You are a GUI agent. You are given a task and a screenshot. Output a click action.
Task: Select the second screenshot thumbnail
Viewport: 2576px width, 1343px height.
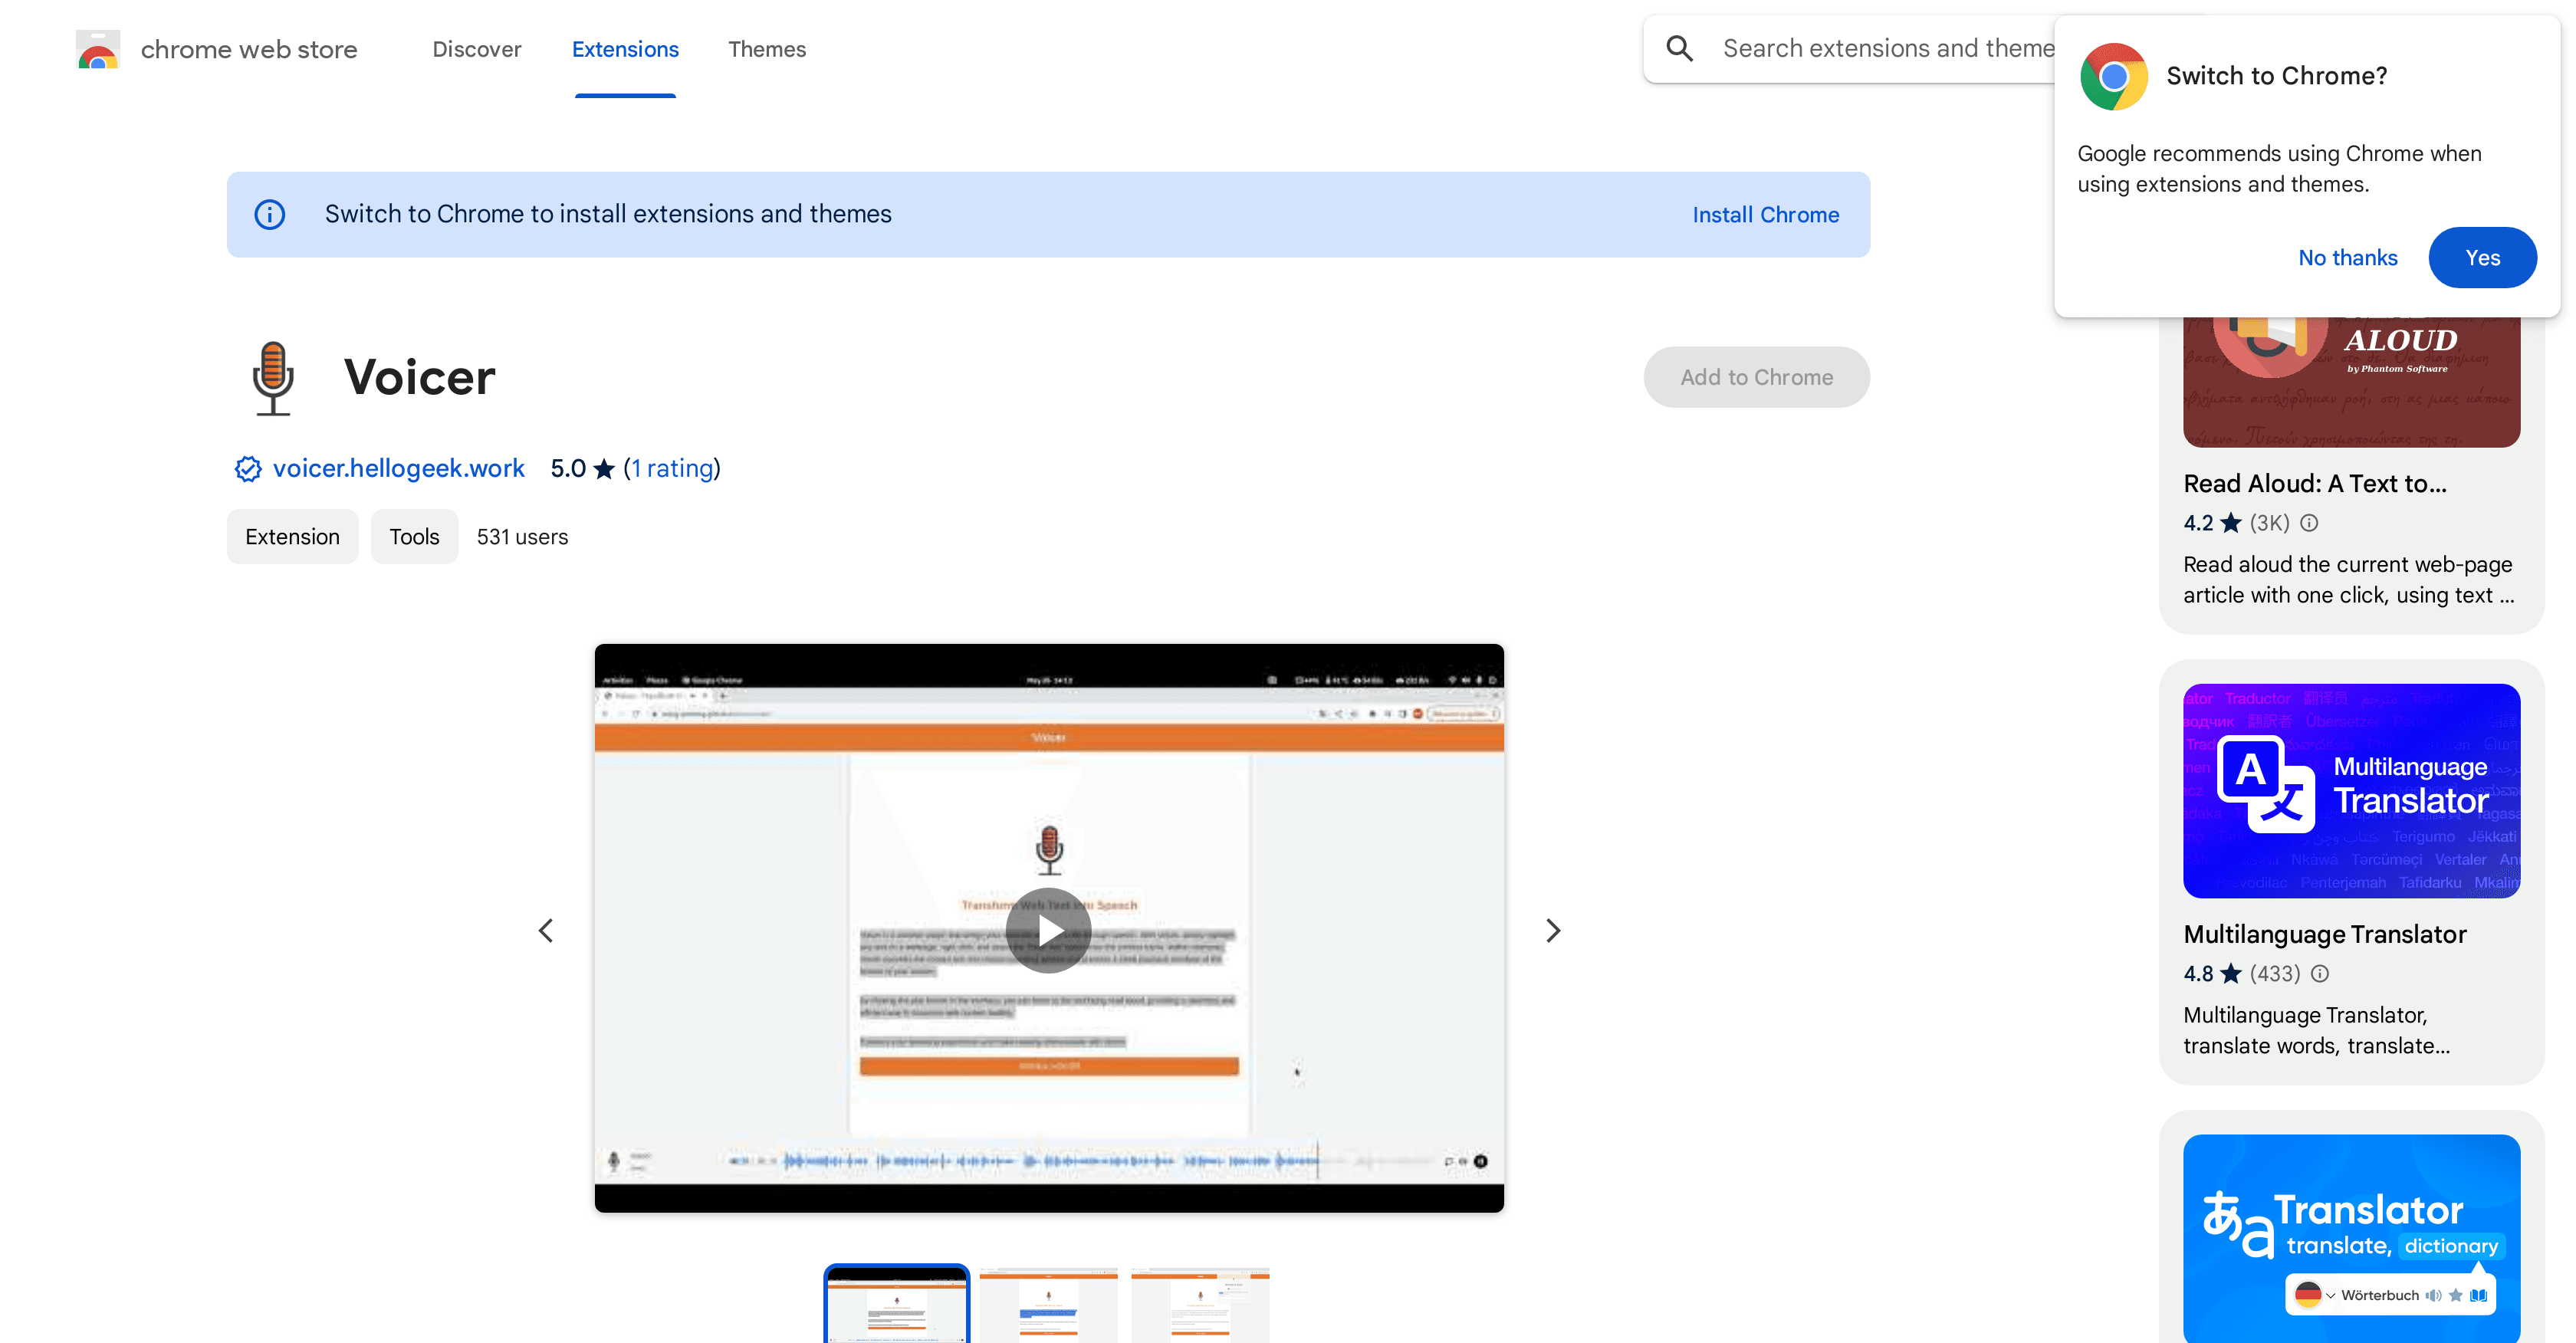[x=1047, y=1305]
